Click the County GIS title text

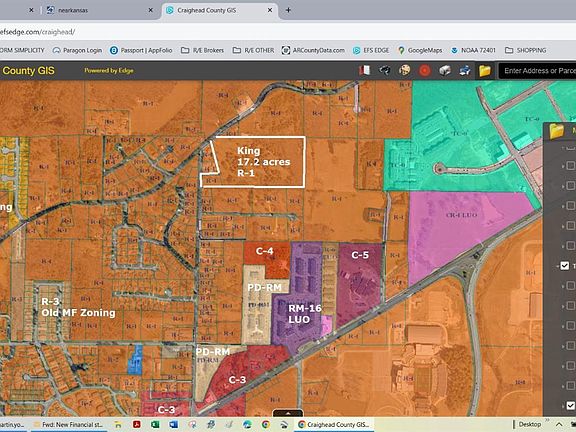coord(28,71)
